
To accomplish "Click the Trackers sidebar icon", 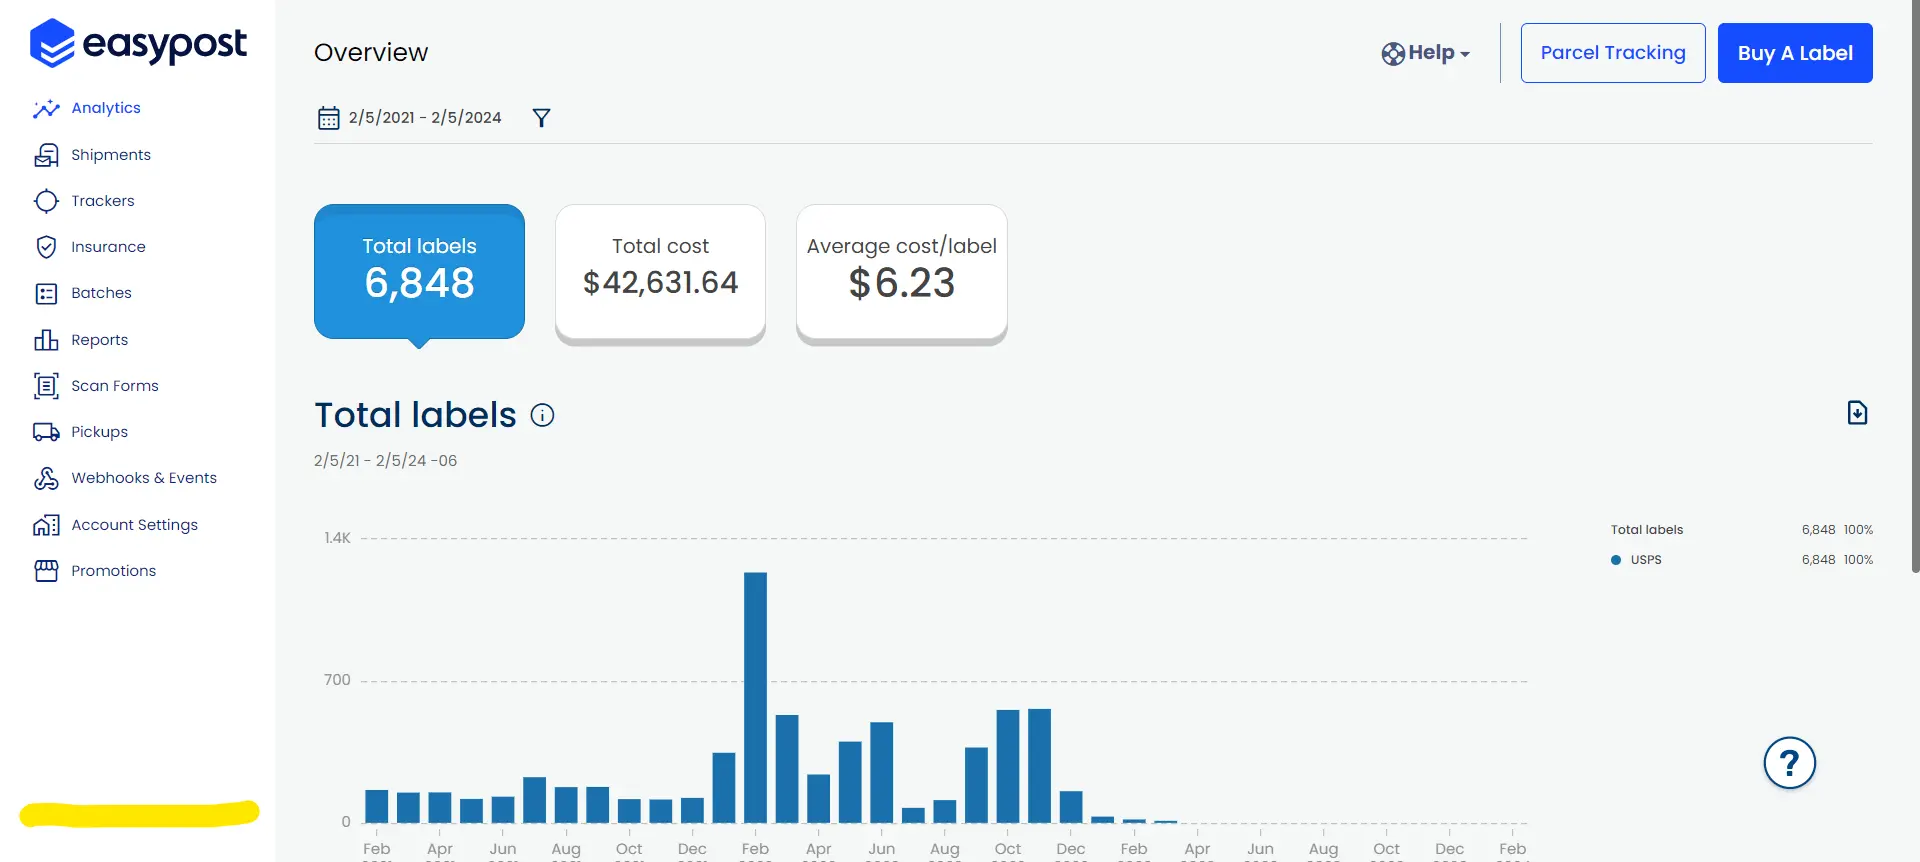I will (46, 201).
